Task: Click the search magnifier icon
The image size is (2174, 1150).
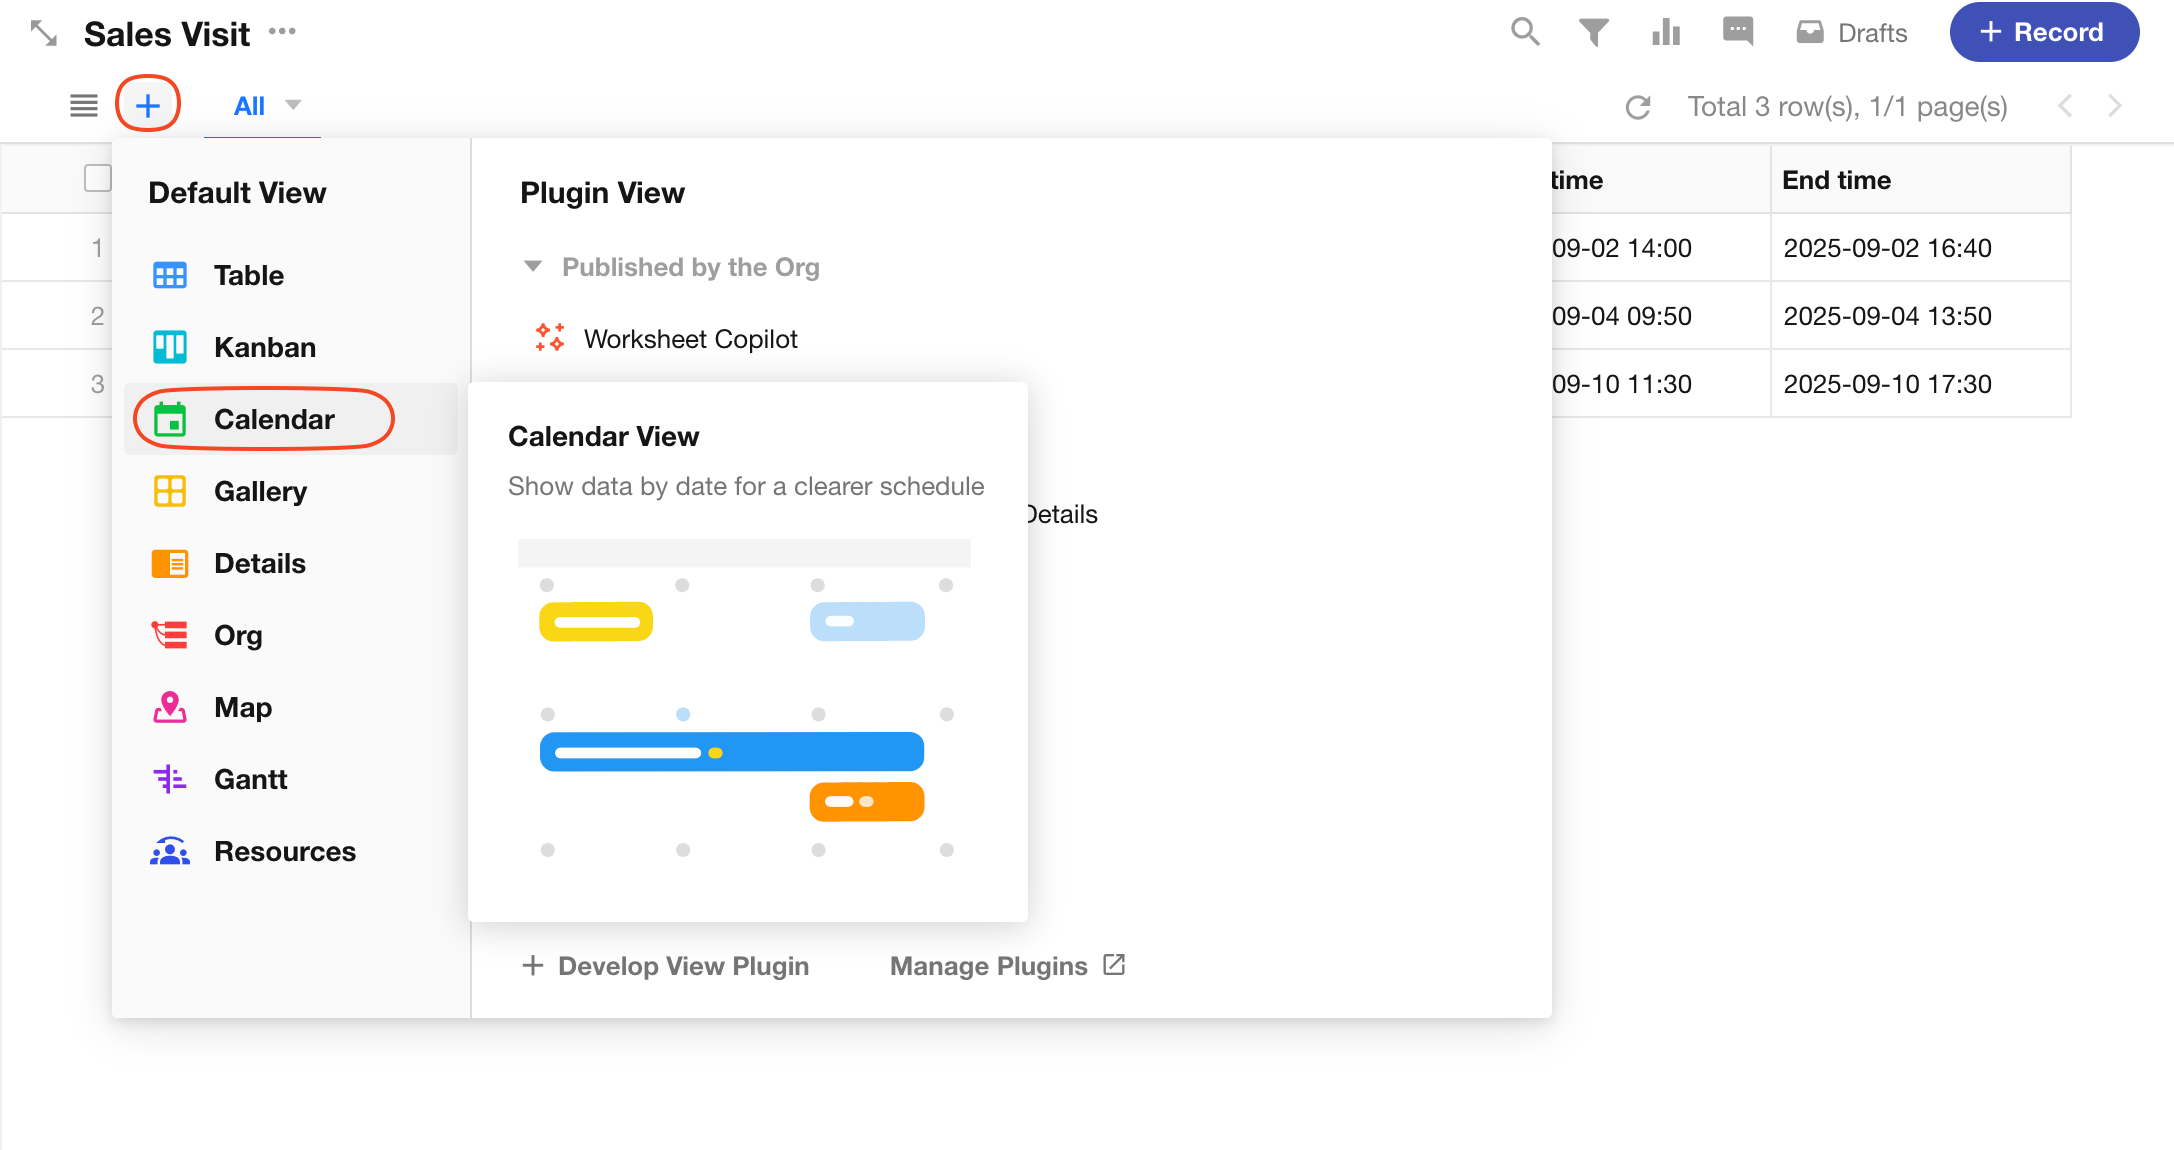Action: pyautogui.click(x=1524, y=32)
